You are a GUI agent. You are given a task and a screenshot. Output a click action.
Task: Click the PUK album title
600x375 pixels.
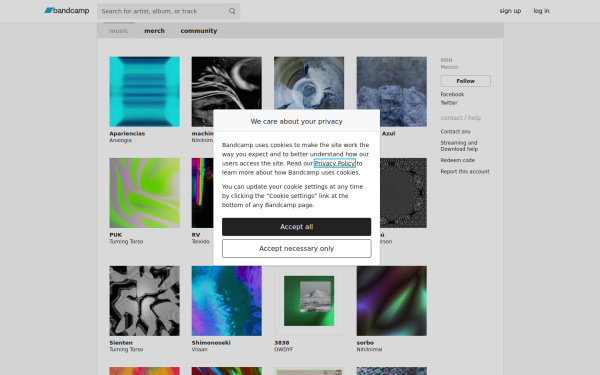116,235
